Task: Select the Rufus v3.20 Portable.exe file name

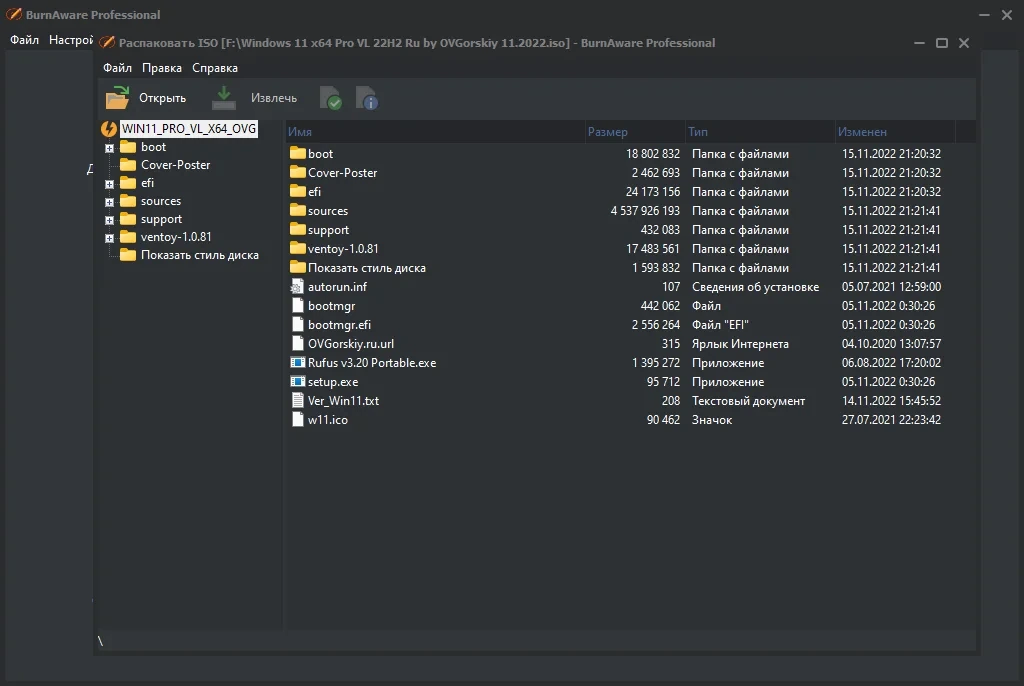Action: [372, 363]
